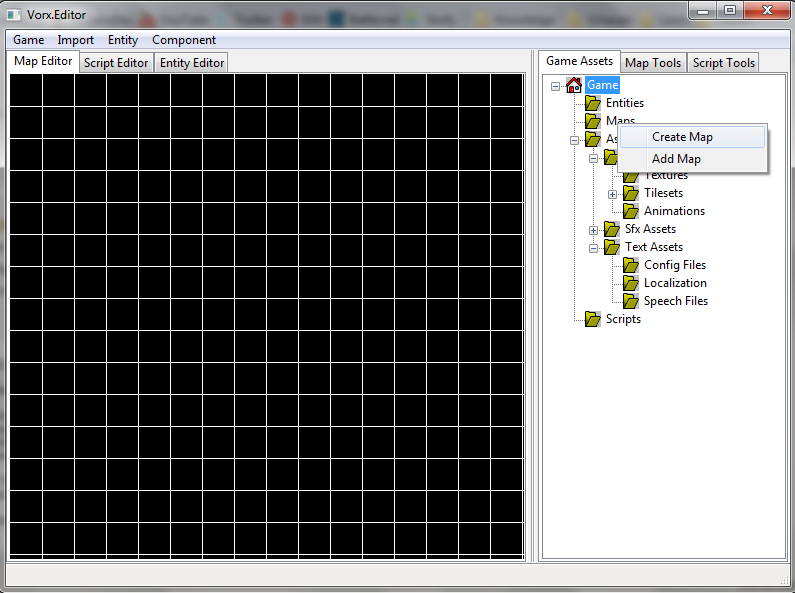Click the Sfx Assets folder icon
This screenshot has width=795, height=593.
coord(612,229)
